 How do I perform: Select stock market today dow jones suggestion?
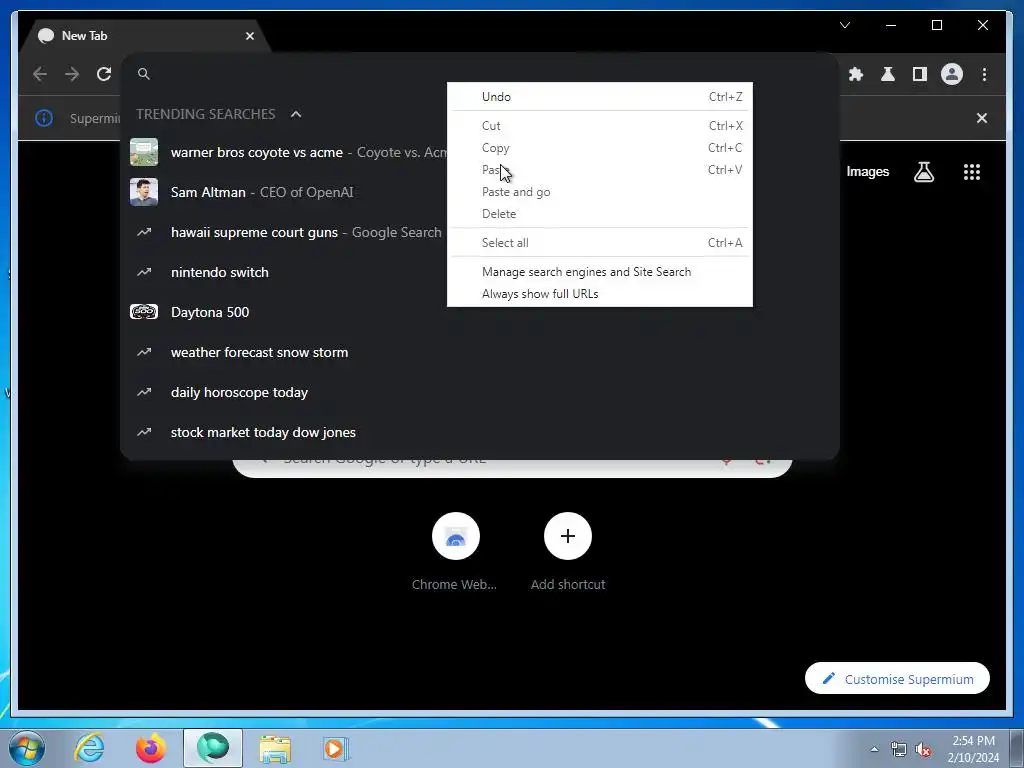coord(479,432)
